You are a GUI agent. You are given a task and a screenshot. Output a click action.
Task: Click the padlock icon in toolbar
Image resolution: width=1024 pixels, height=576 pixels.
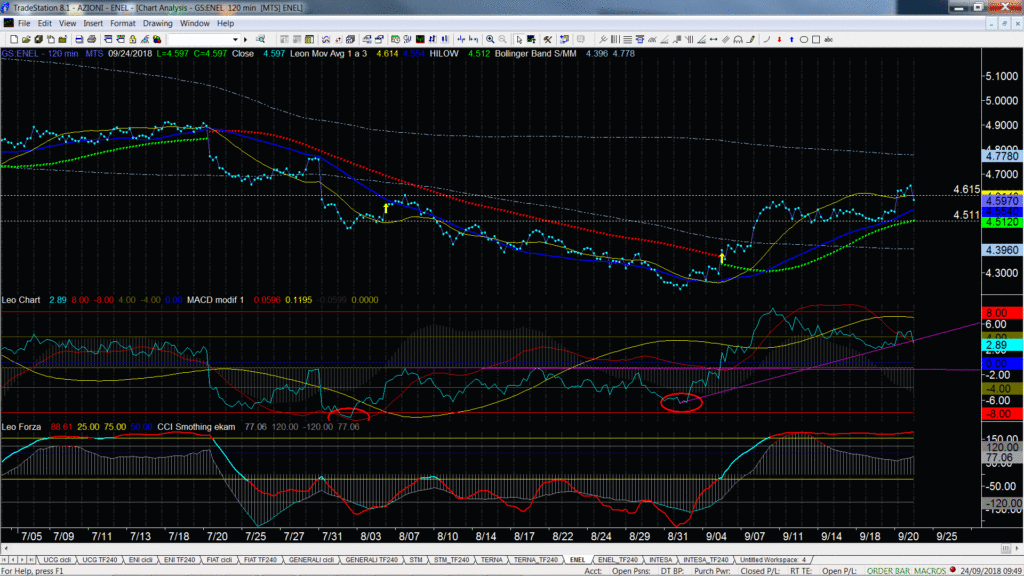tap(133, 39)
